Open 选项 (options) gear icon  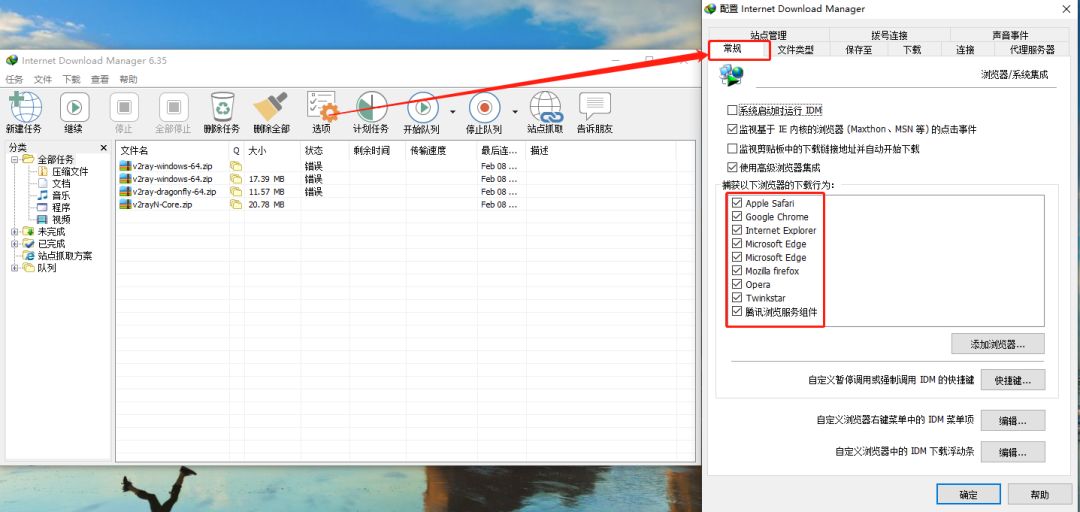click(322, 108)
